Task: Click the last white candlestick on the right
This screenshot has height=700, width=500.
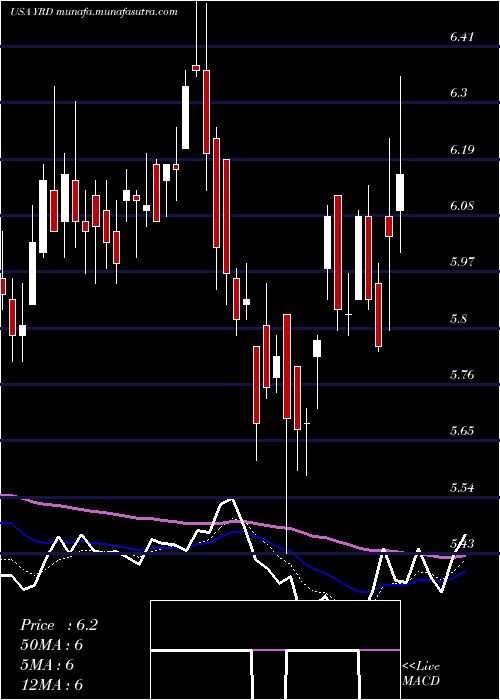Action: pos(400,192)
